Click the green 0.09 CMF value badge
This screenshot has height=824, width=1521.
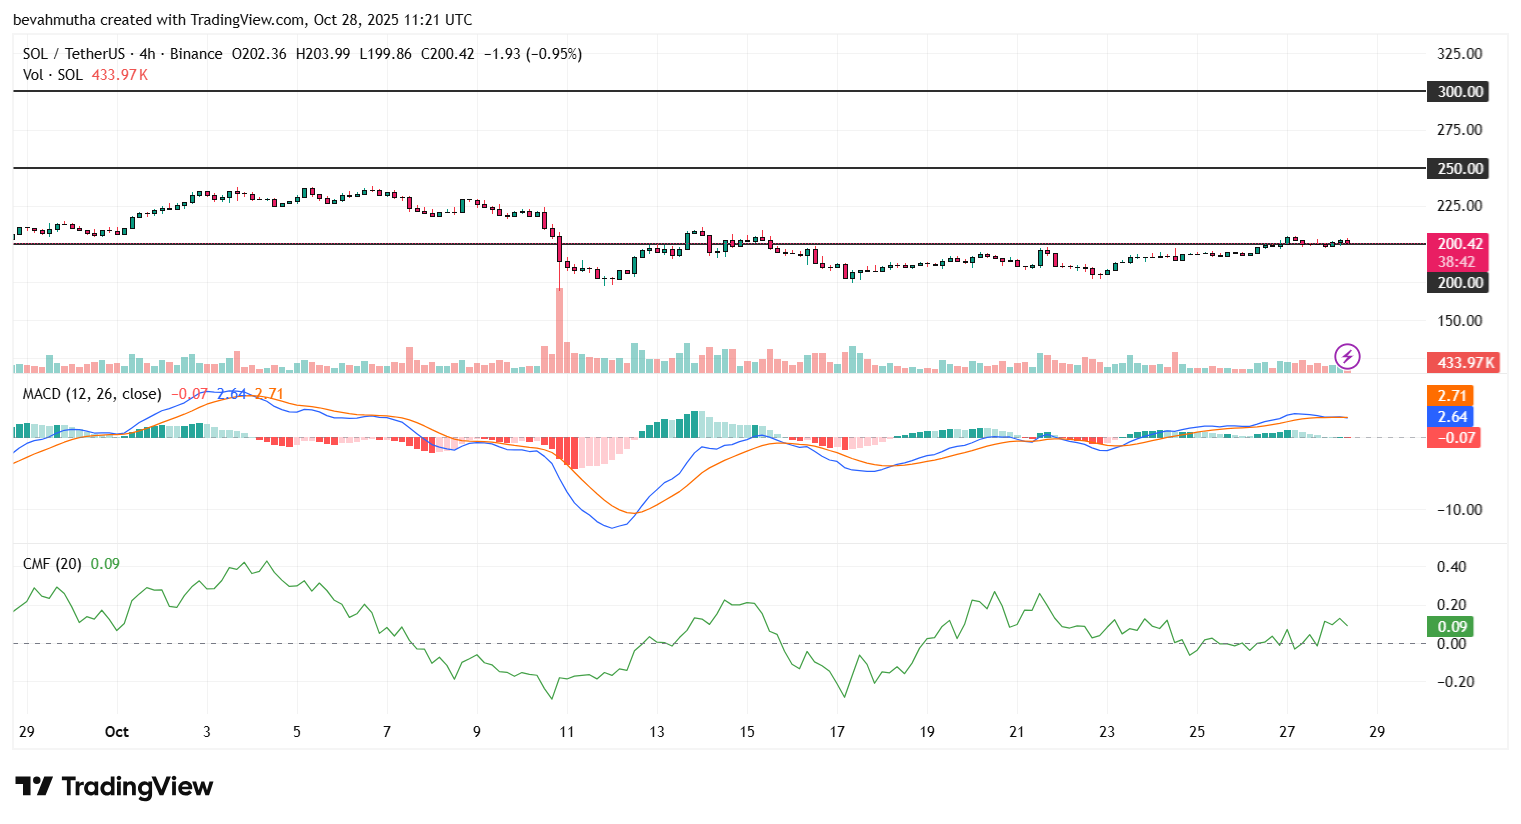[1451, 625]
